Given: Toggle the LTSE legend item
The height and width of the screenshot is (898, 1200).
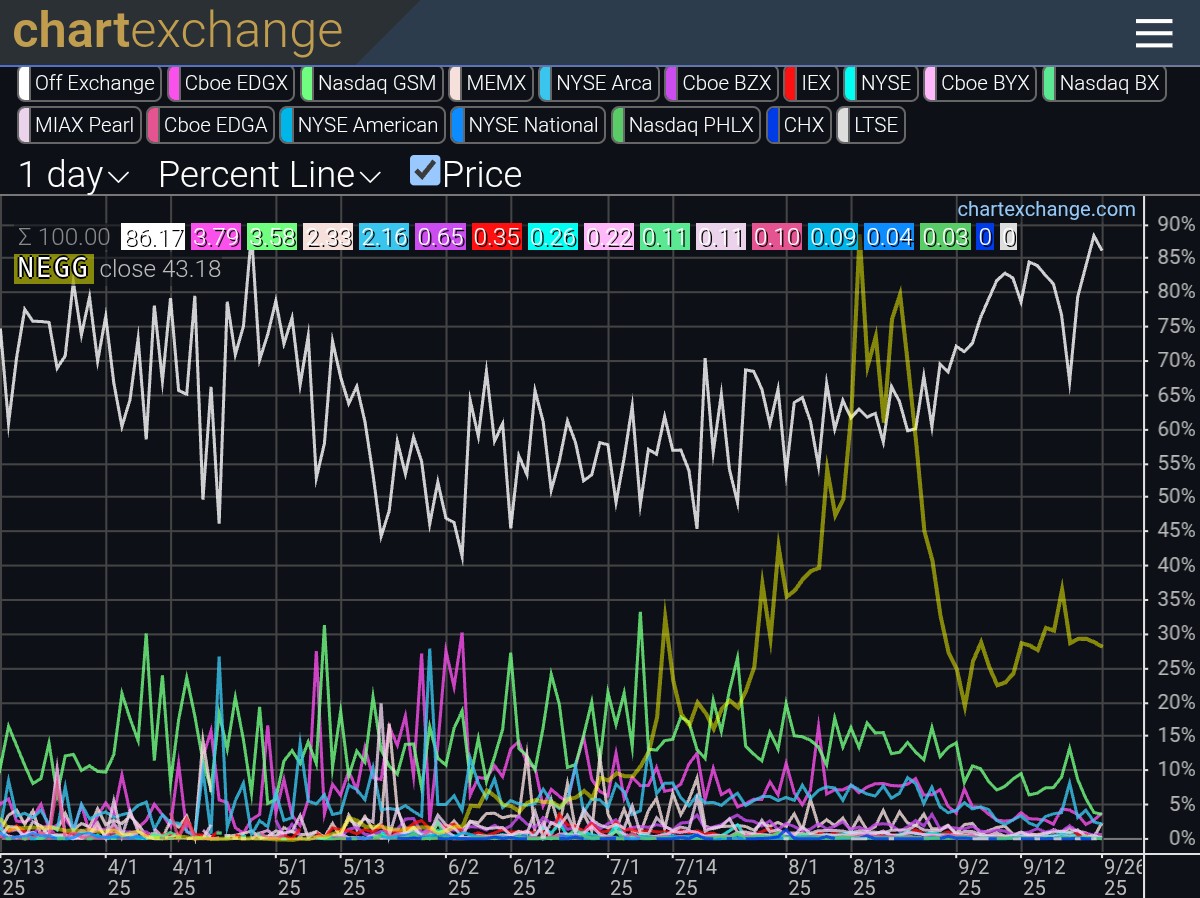Looking at the screenshot, I should pyautogui.click(x=870, y=125).
